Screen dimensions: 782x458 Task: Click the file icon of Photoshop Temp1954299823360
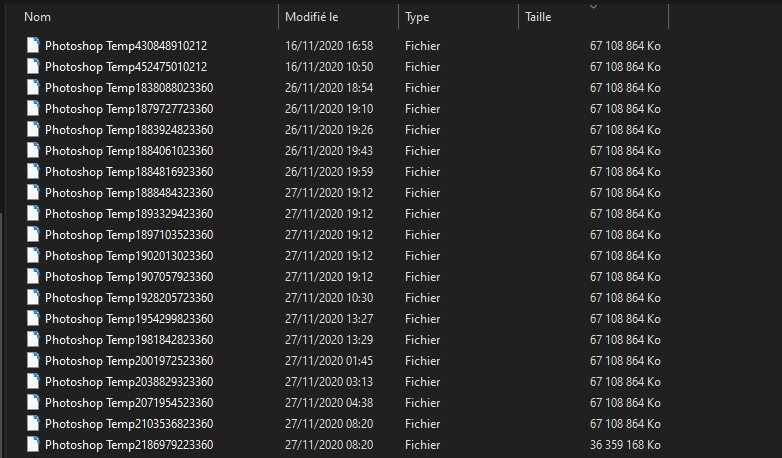point(33,318)
